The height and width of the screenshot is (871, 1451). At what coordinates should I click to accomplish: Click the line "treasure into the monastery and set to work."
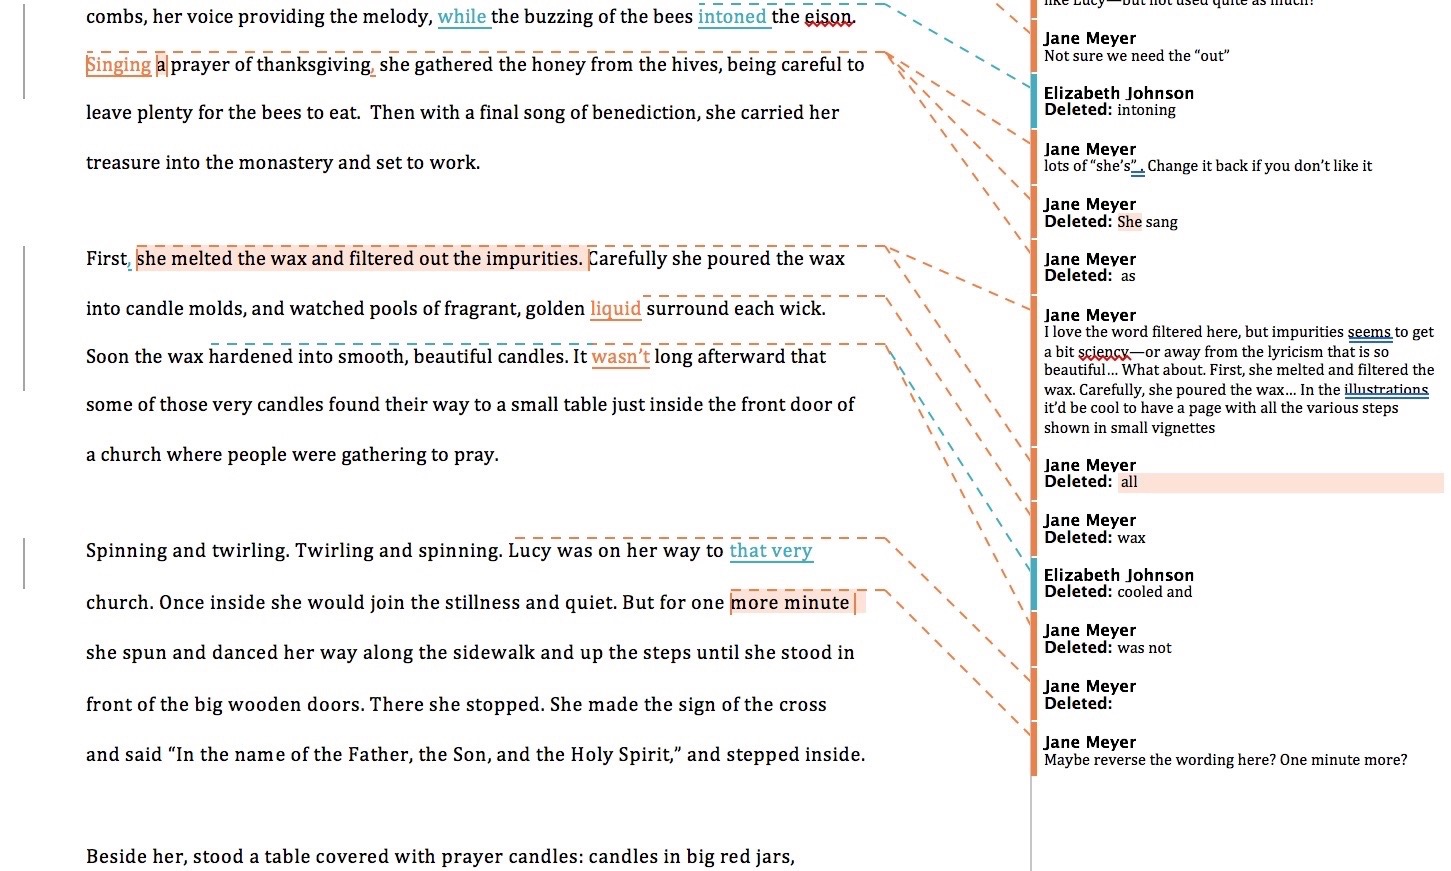tap(283, 162)
